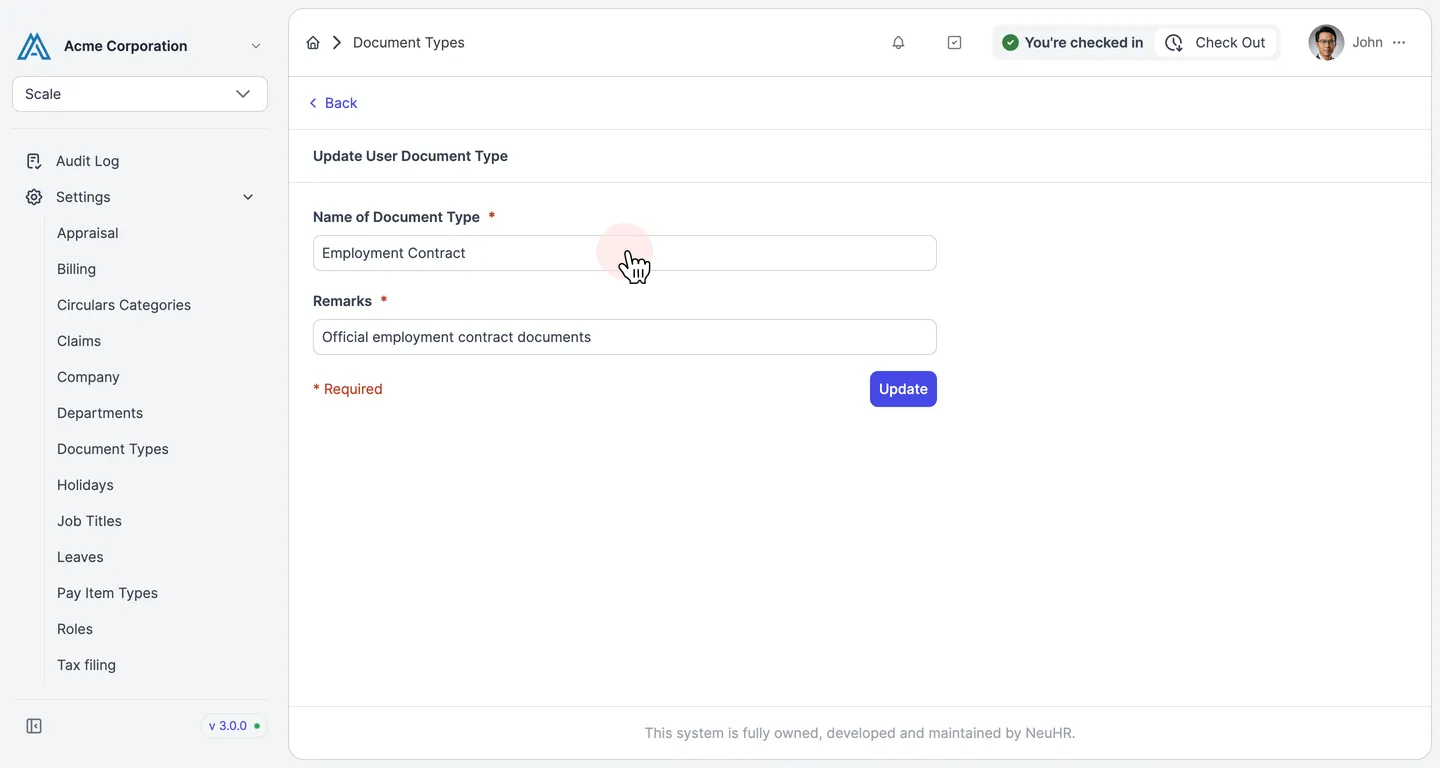Click the Update User Document Type heading
This screenshot has width=1440, height=768.
410,156
